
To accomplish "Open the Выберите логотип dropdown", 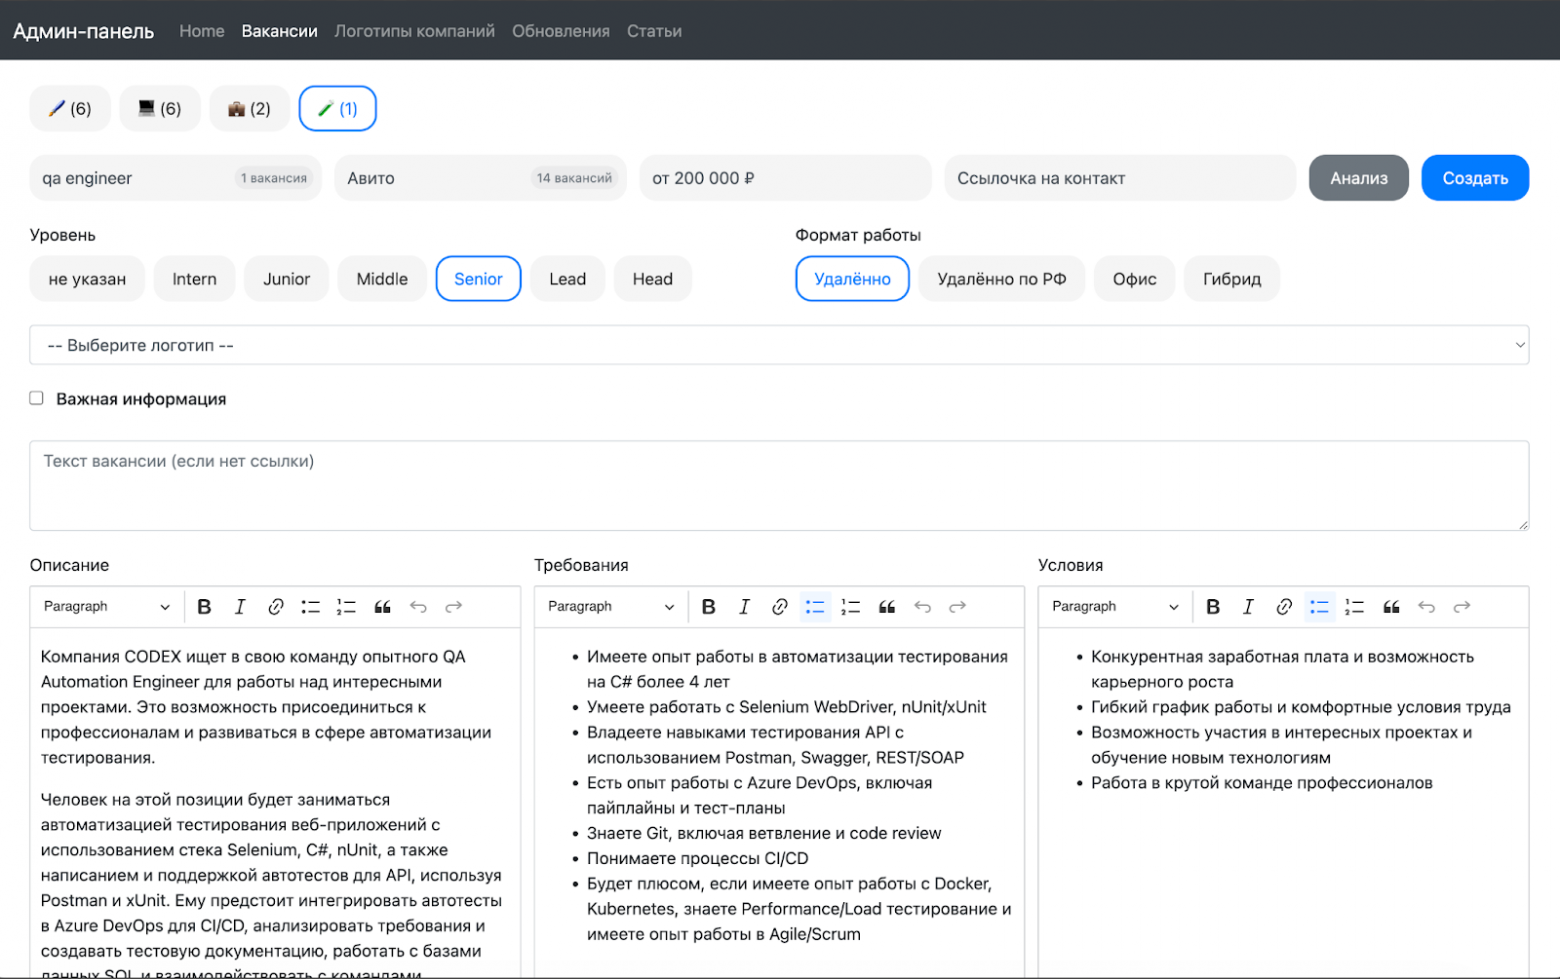I will pyautogui.click(x=779, y=345).
